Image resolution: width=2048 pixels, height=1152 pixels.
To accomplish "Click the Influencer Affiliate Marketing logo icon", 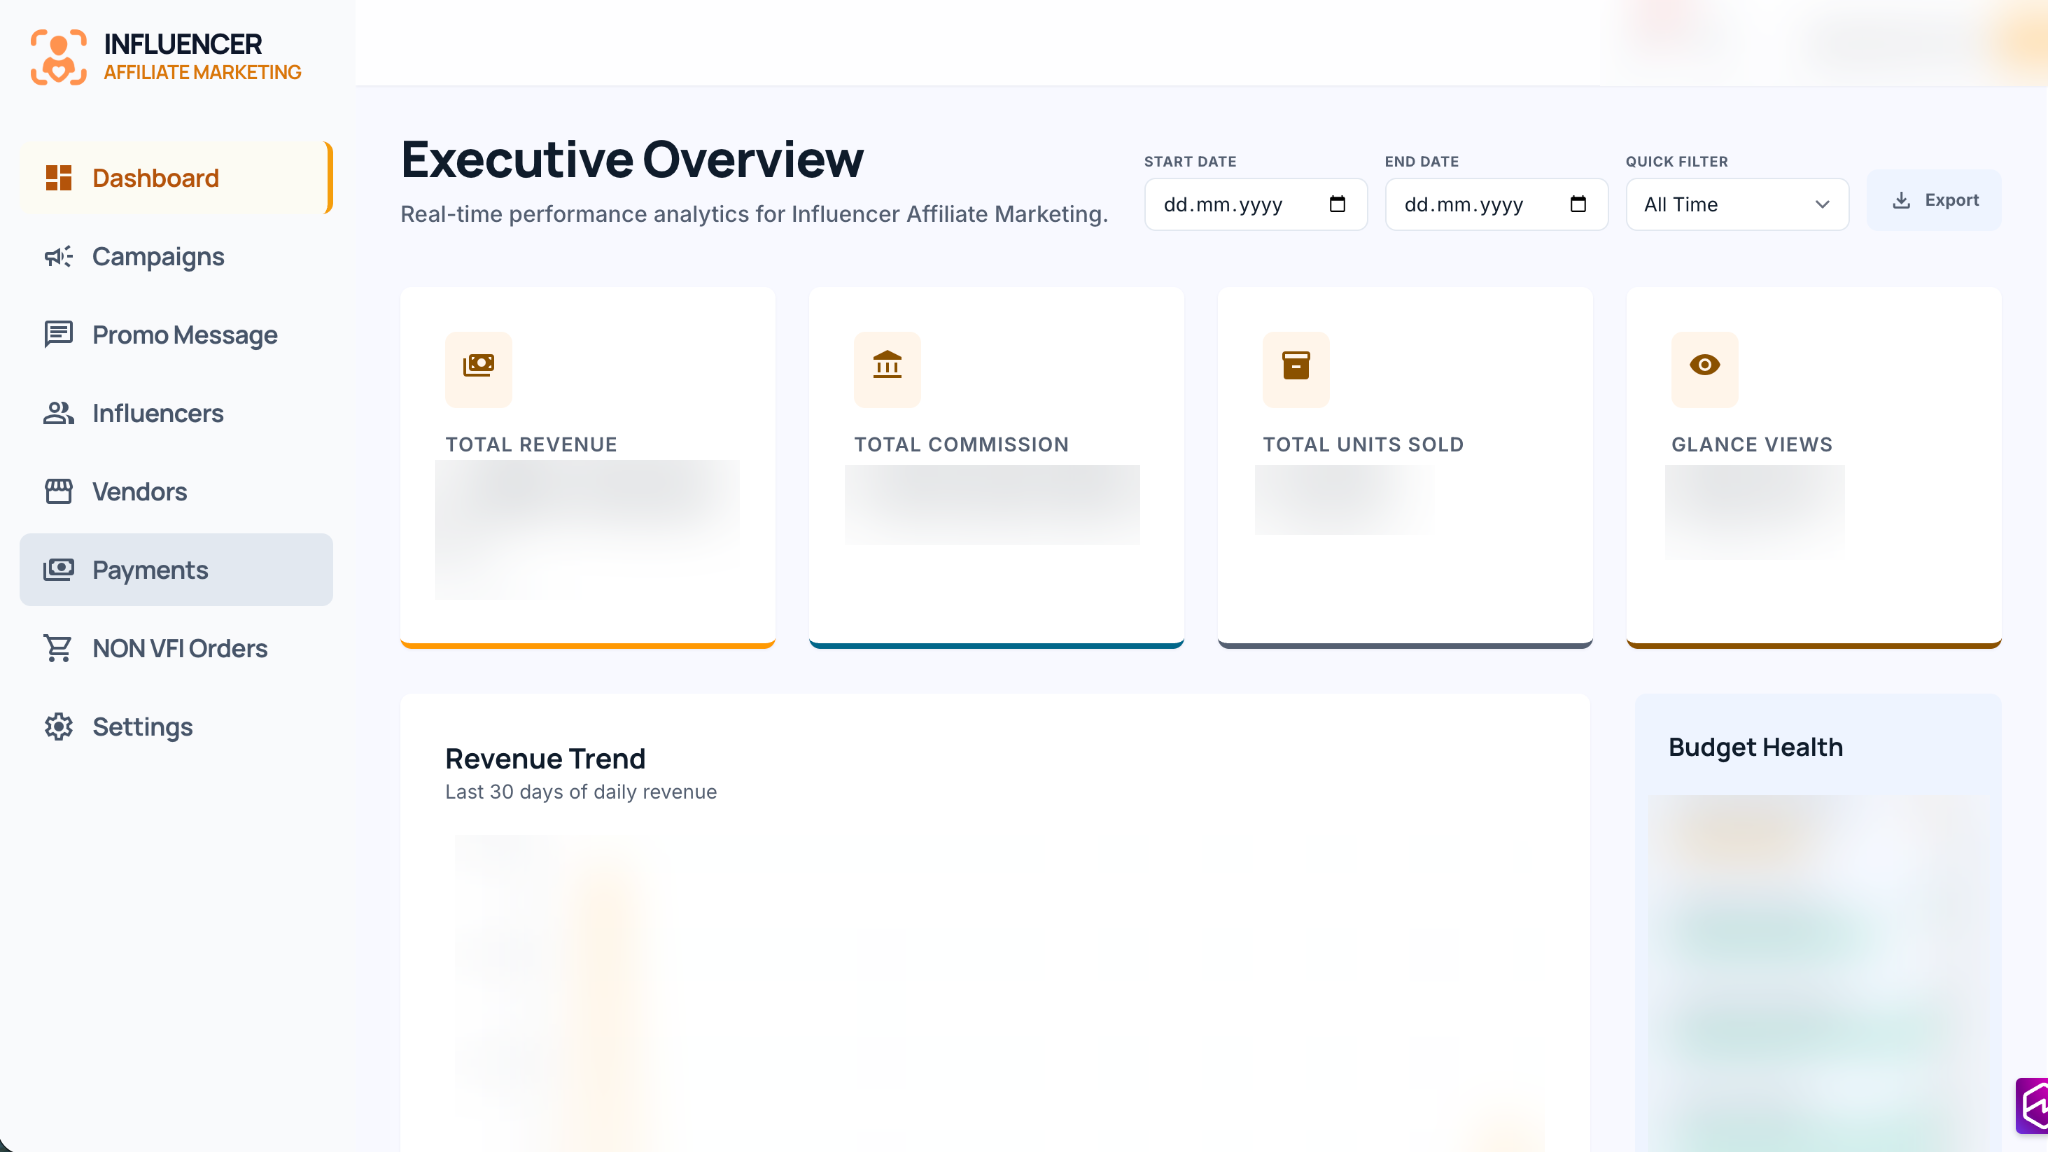I will click(x=58, y=57).
